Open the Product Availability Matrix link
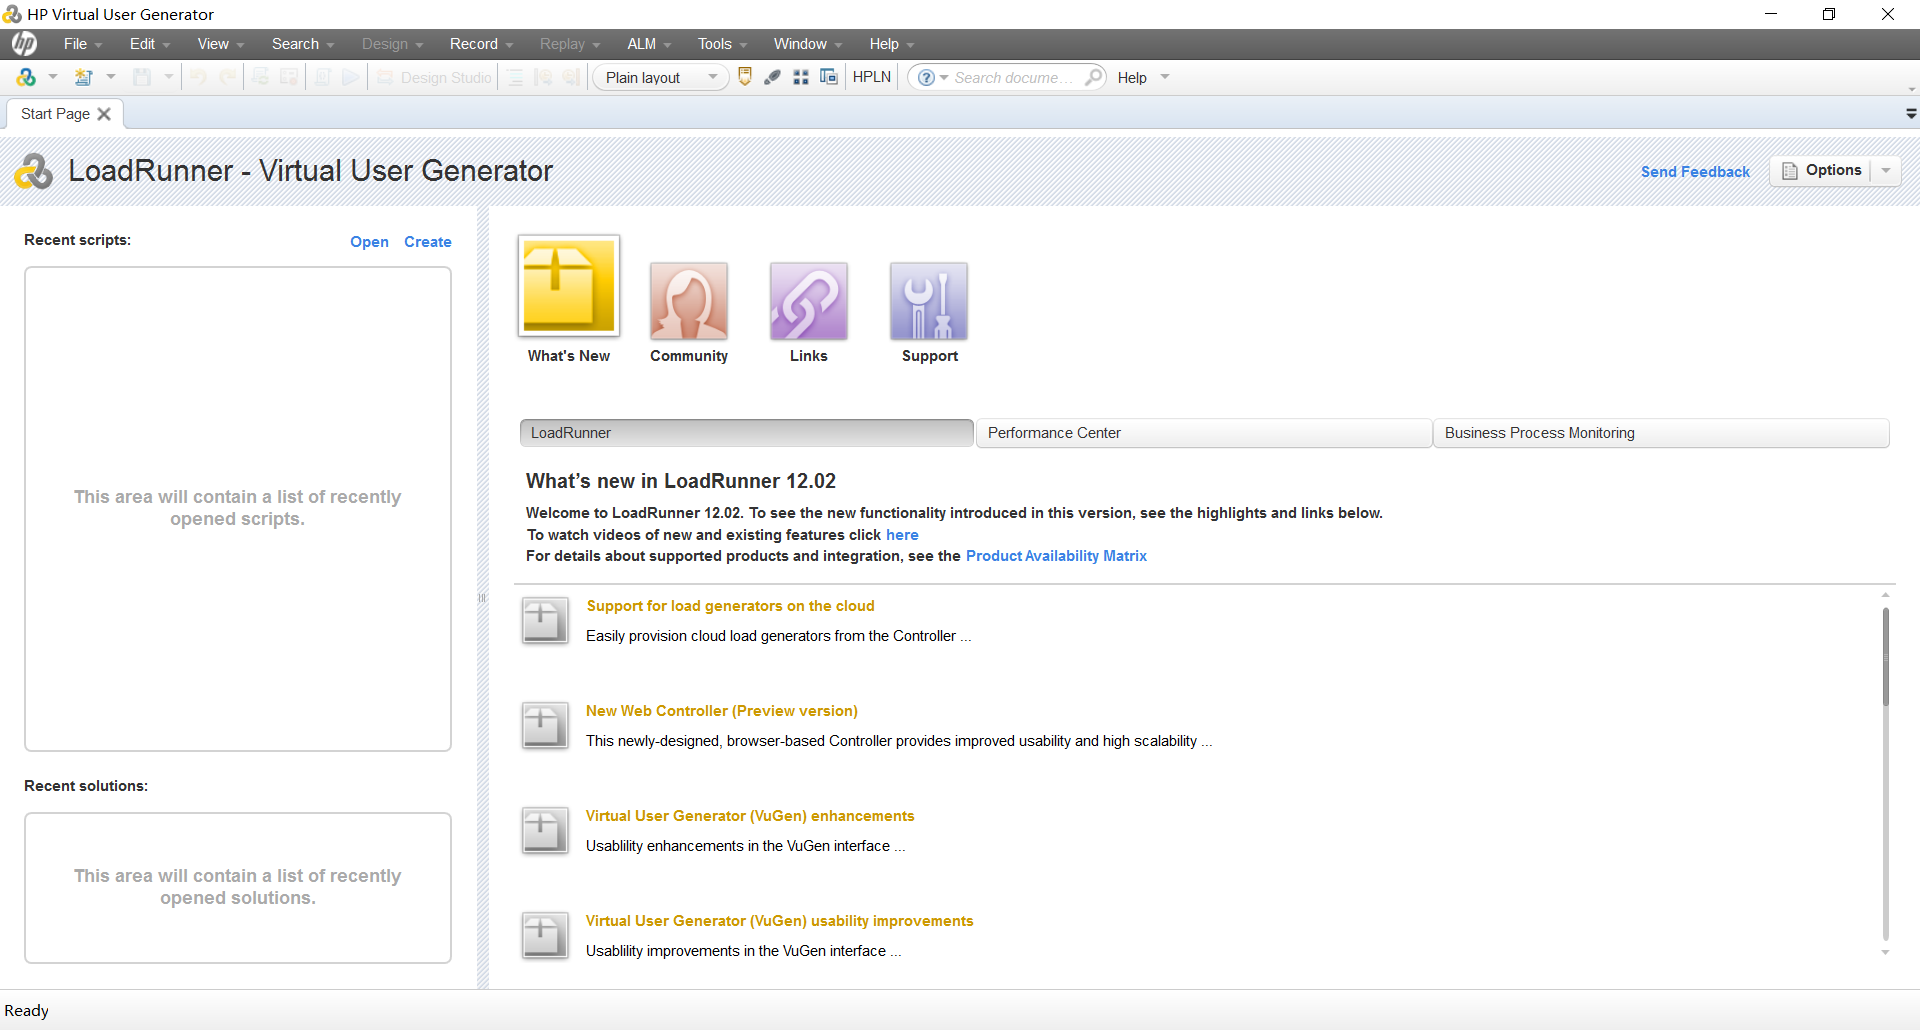Viewport: 1920px width, 1030px height. point(1056,556)
